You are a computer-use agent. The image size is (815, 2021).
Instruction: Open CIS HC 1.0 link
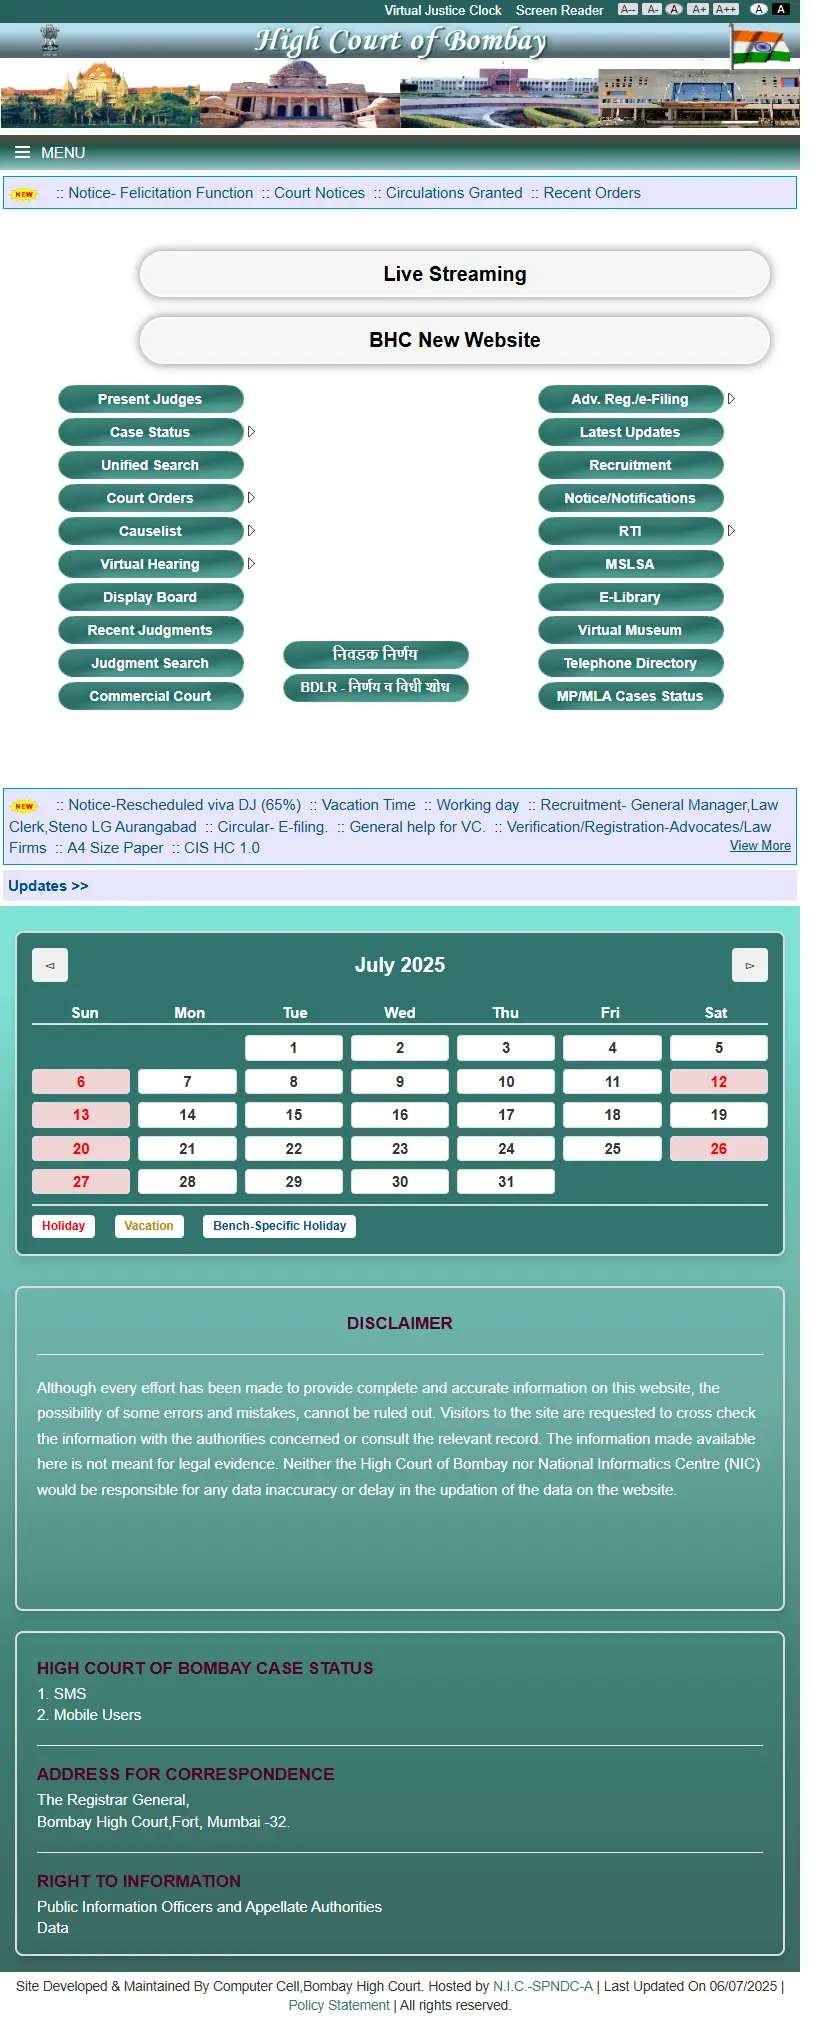pyautogui.click(x=222, y=848)
